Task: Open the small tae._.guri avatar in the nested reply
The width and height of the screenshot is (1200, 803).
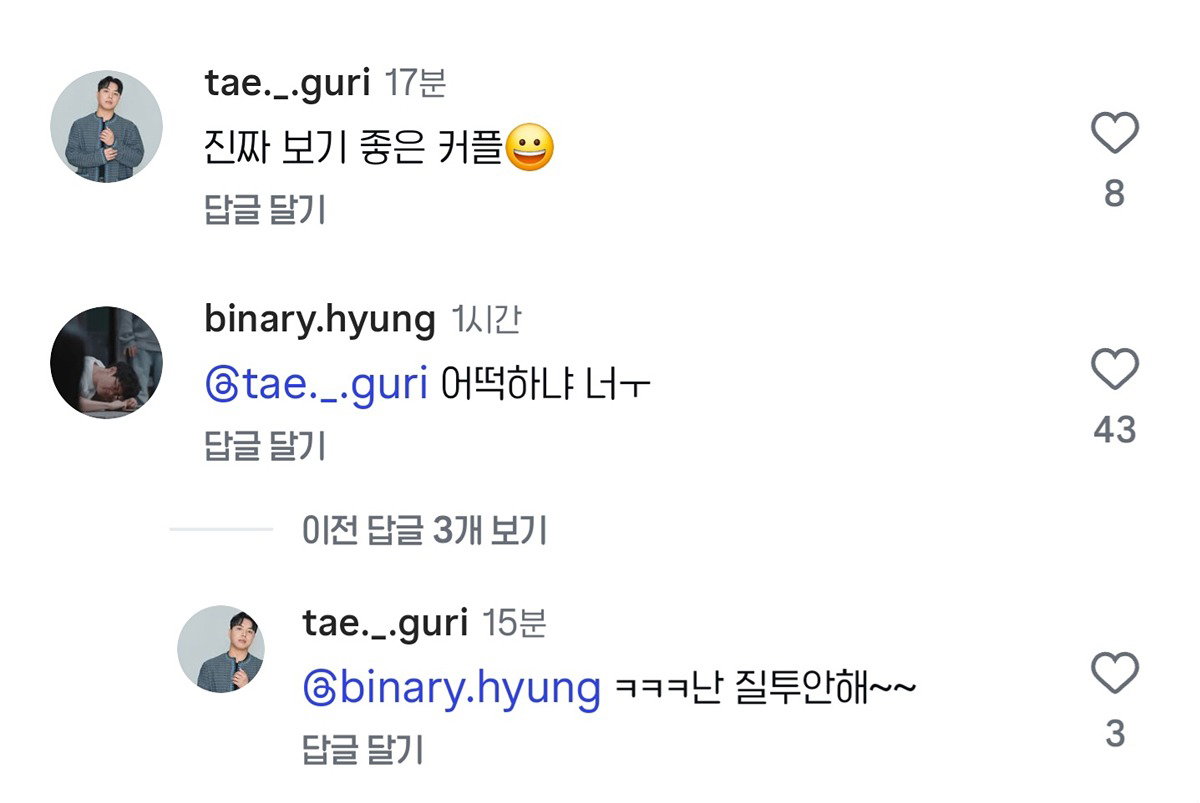Action: point(221,648)
